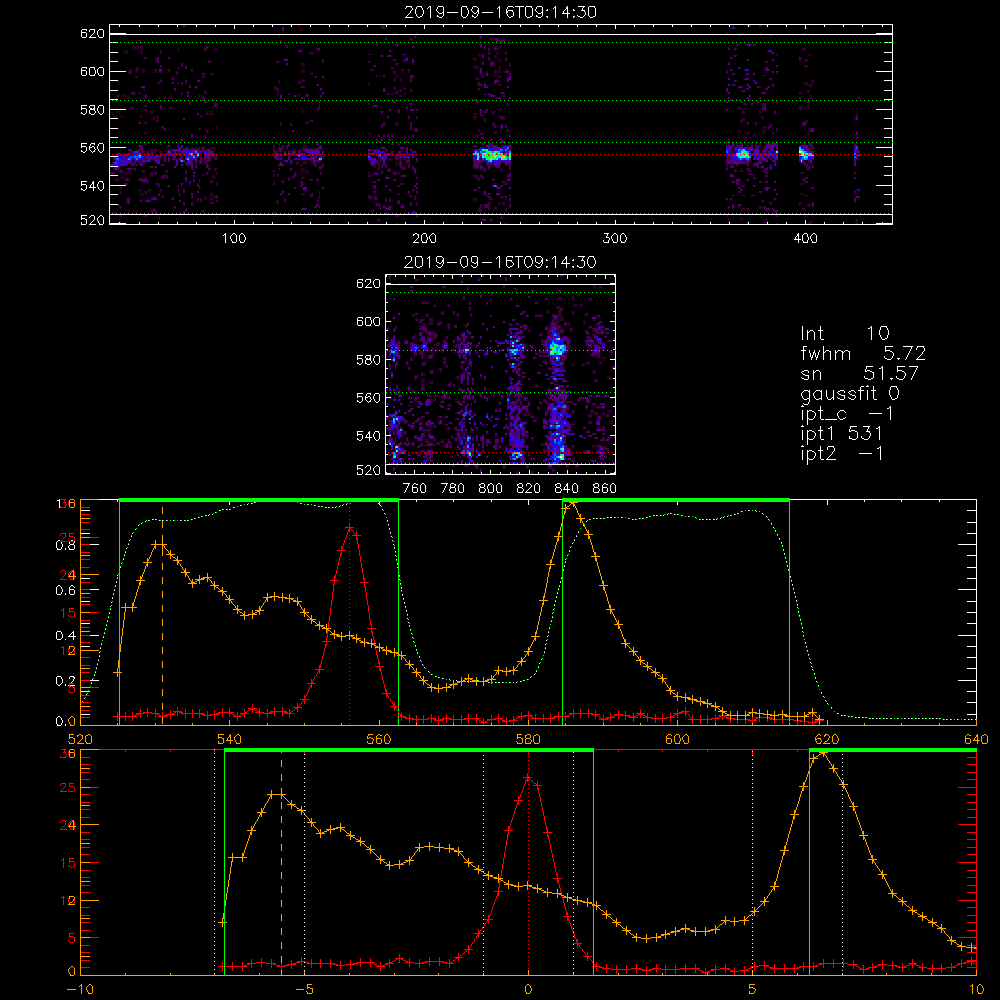Click the middle image x-axis label 800
The image size is (1000, 1000).
coord(490,489)
